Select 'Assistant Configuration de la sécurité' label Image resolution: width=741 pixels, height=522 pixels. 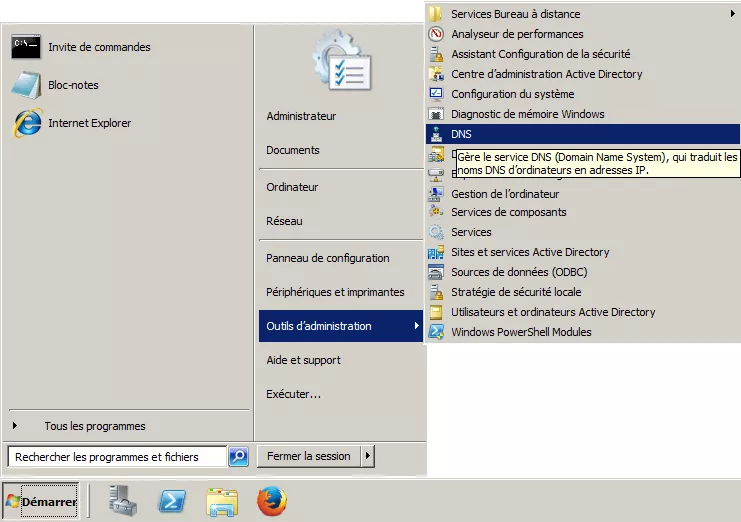(x=541, y=54)
